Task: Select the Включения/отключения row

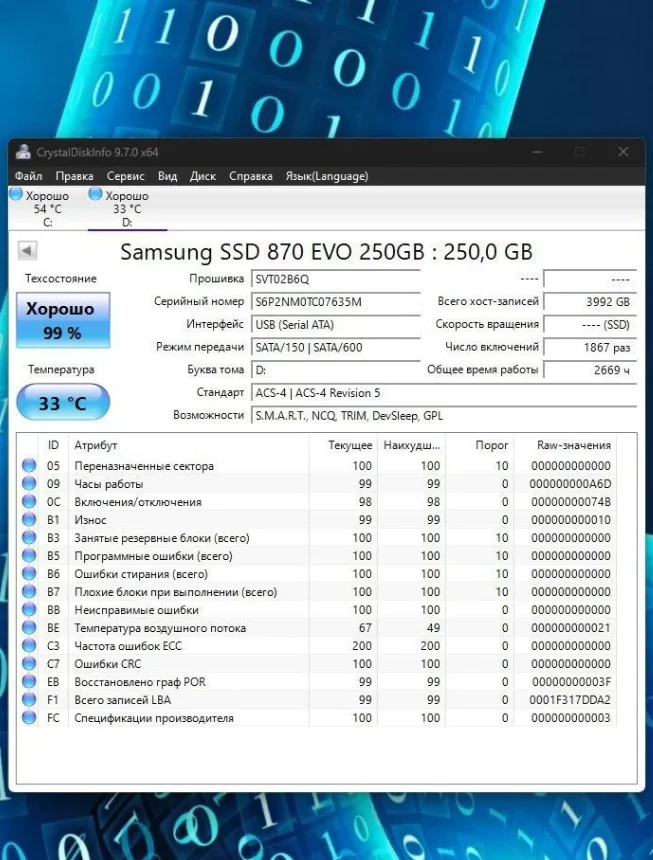Action: point(317,502)
